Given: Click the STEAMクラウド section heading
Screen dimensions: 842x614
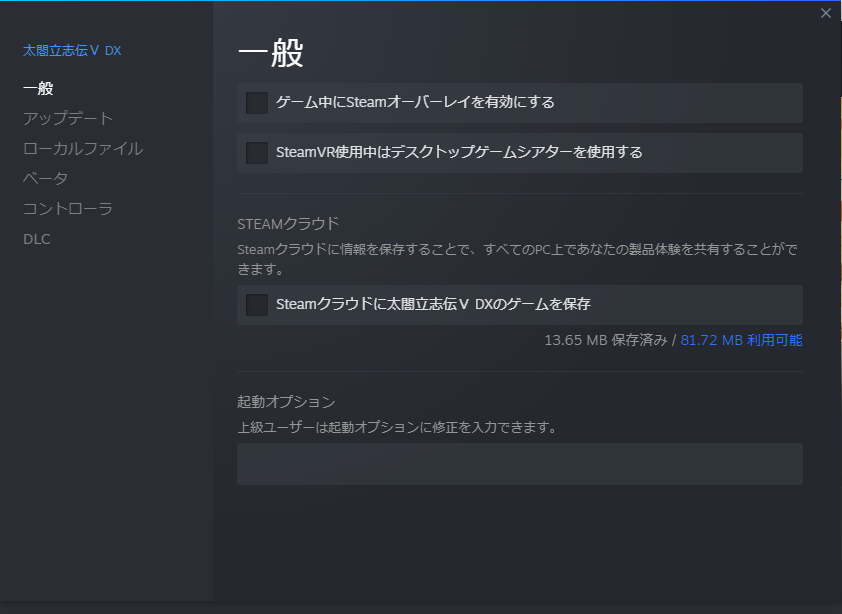Looking at the screenshot, I should tap(288, 223).
